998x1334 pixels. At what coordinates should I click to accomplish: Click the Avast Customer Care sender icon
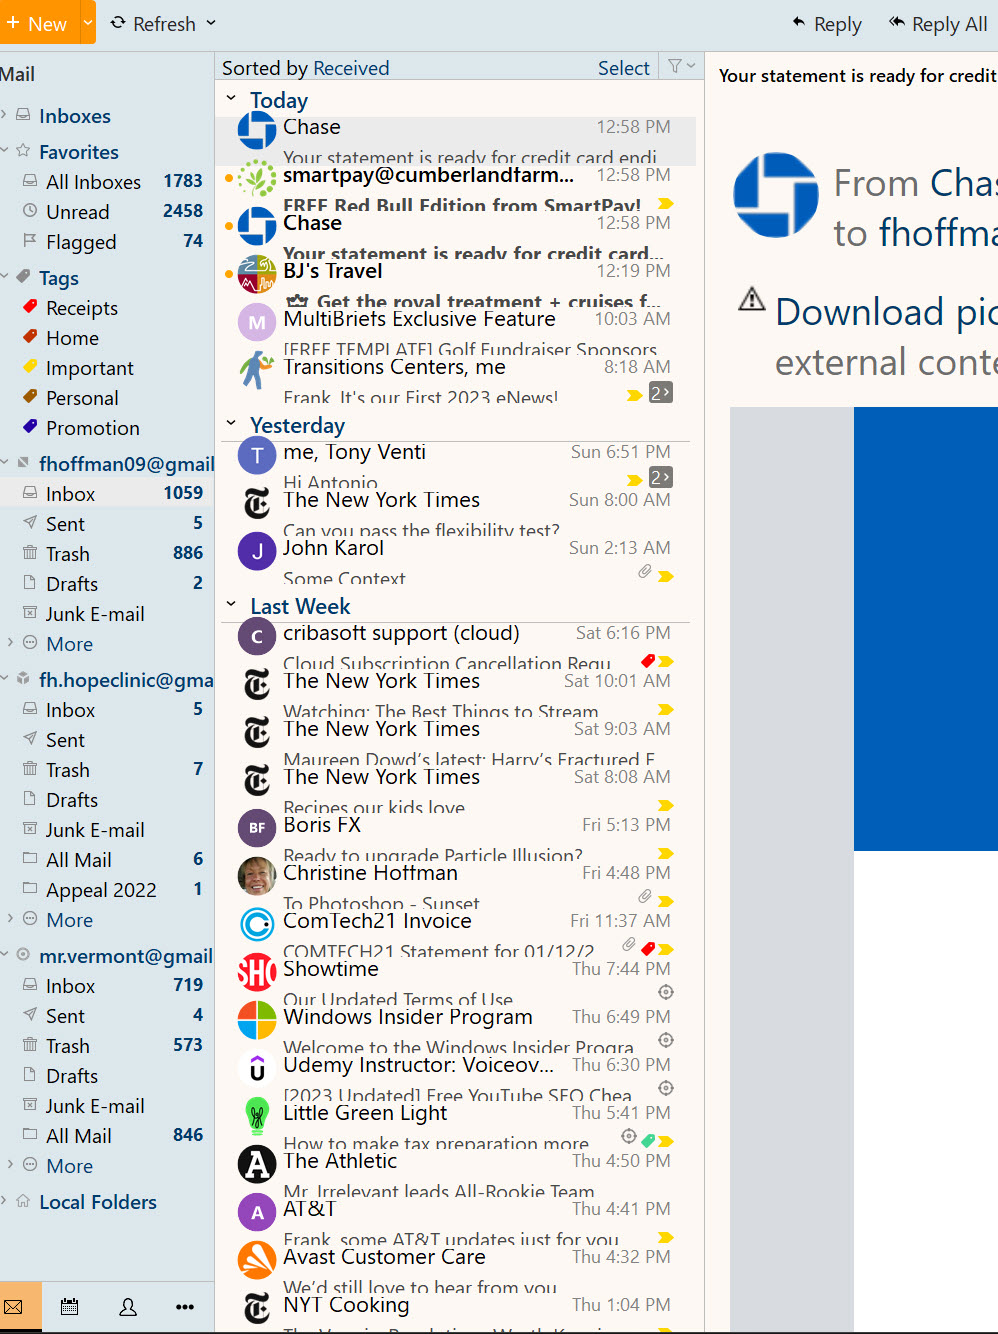point(257,1260)
